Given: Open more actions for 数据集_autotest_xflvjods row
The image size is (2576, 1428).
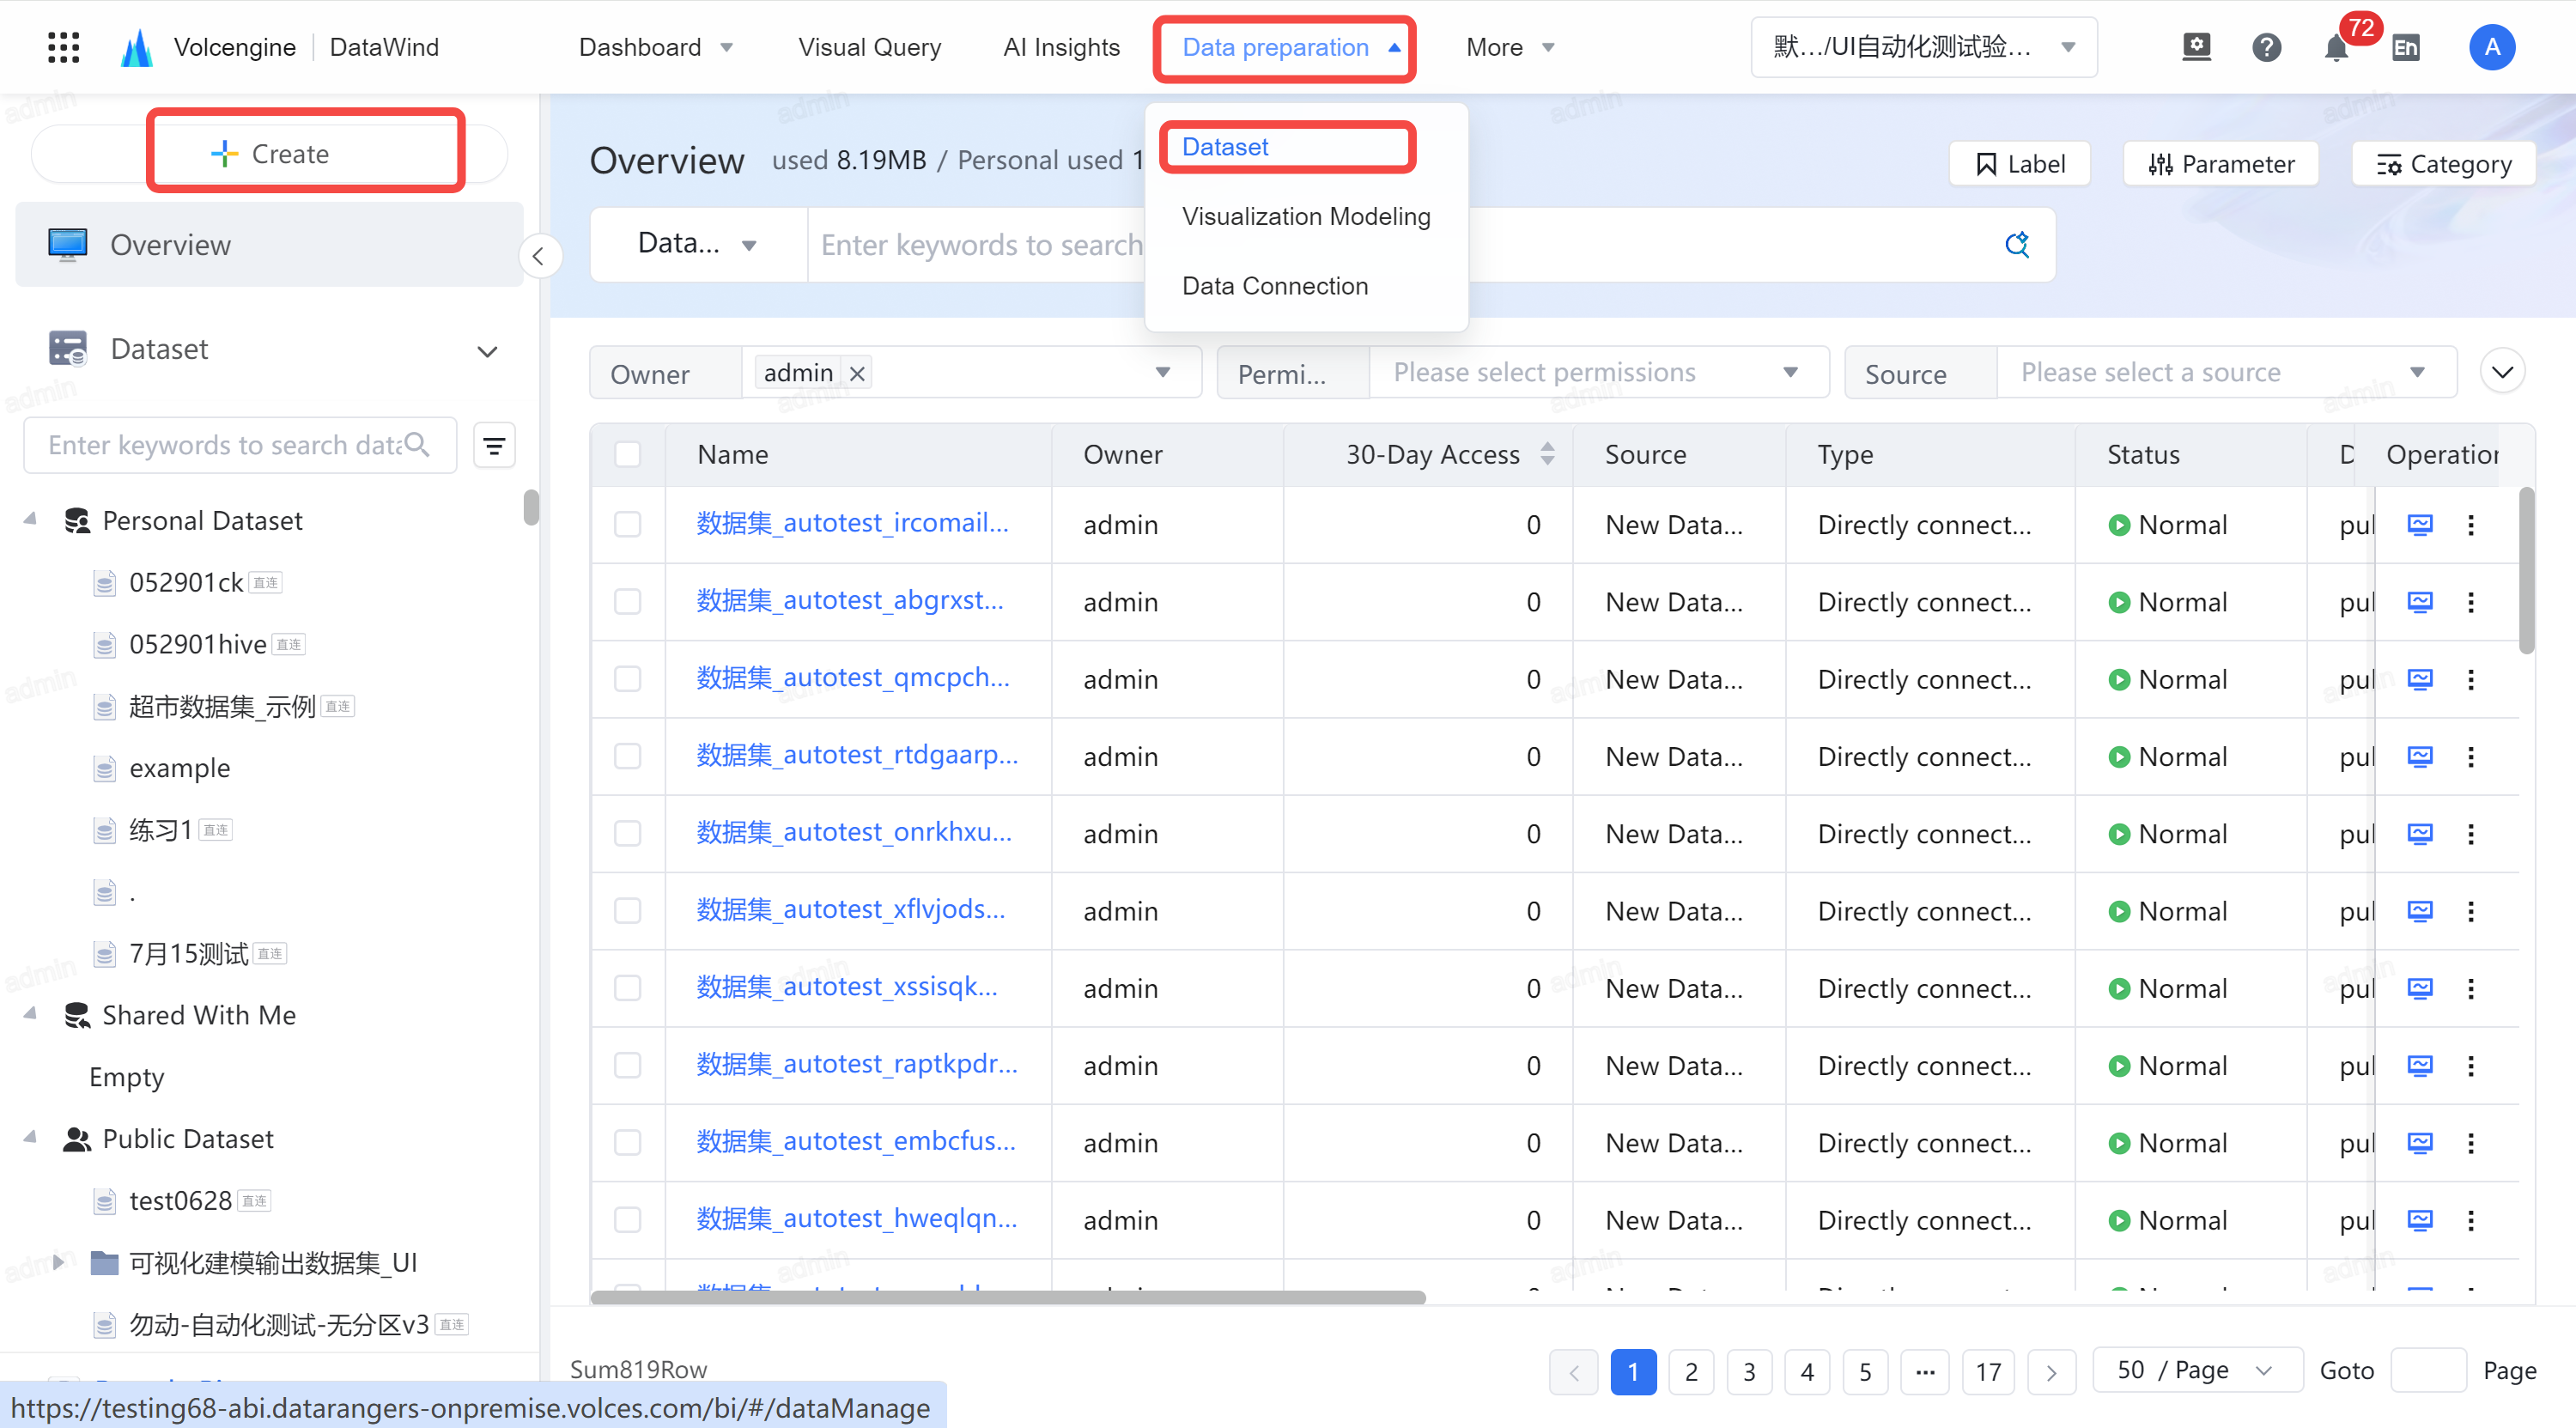Looking at the screenshot, I should (x=2471, y=911).
